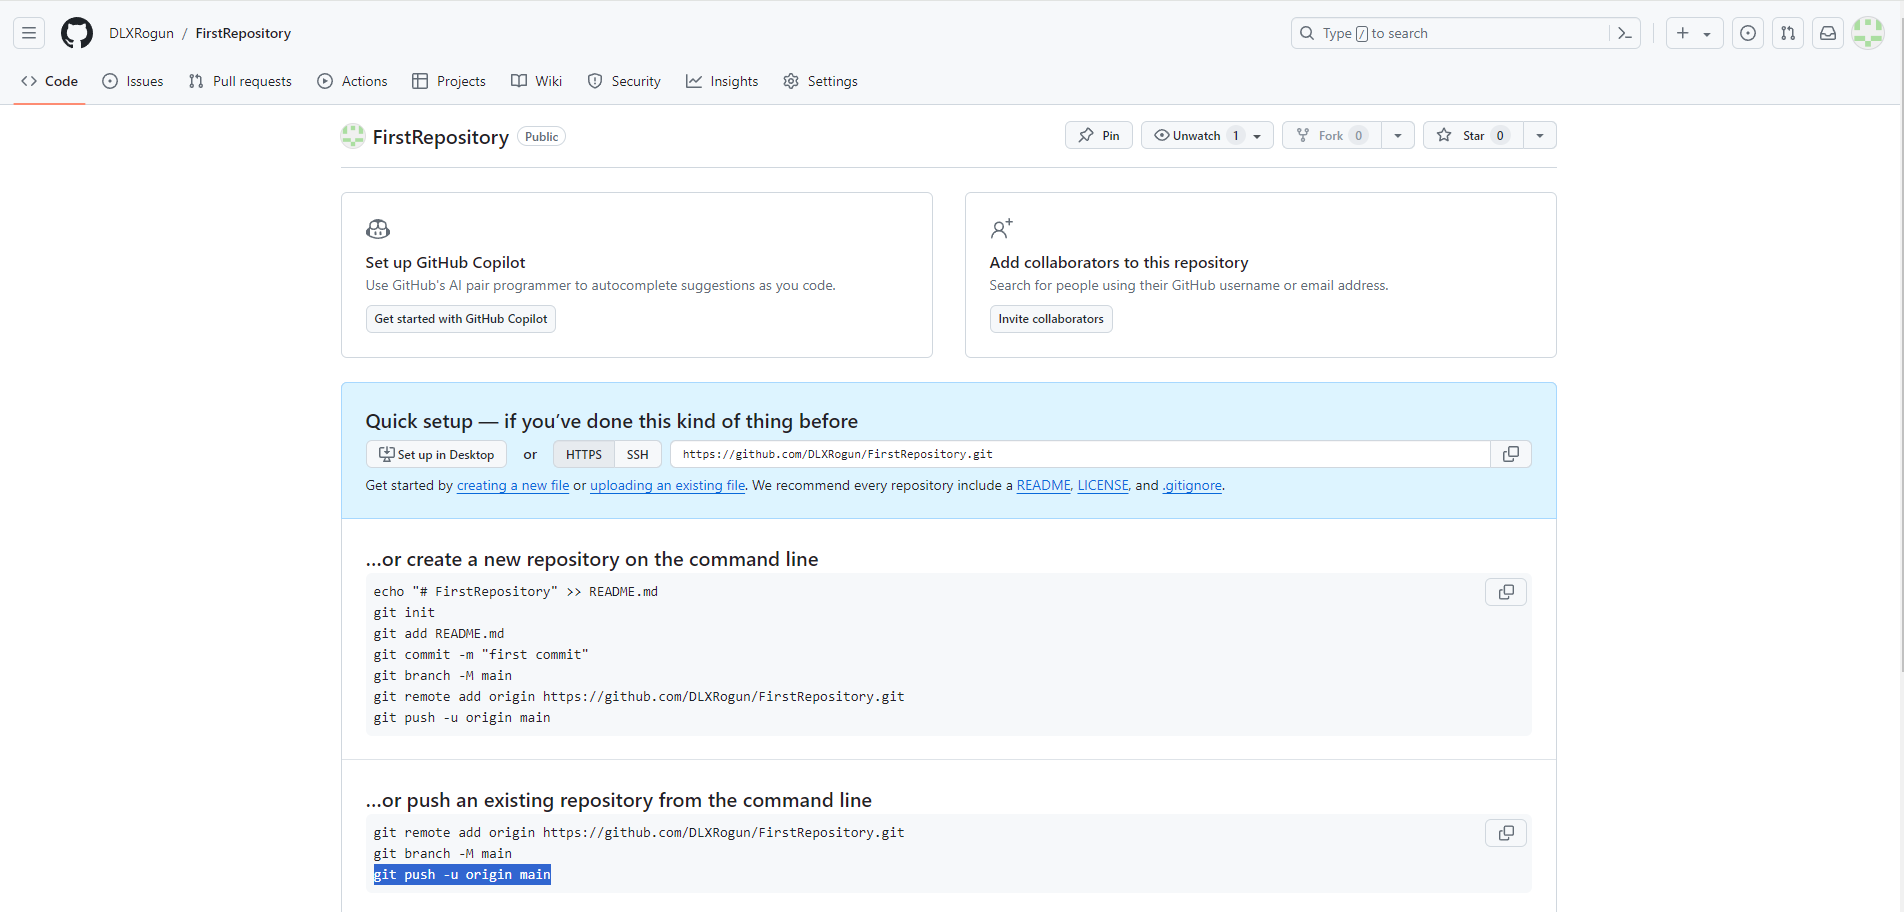Expand the Fork options dropdown arrow

point(1398,135)
